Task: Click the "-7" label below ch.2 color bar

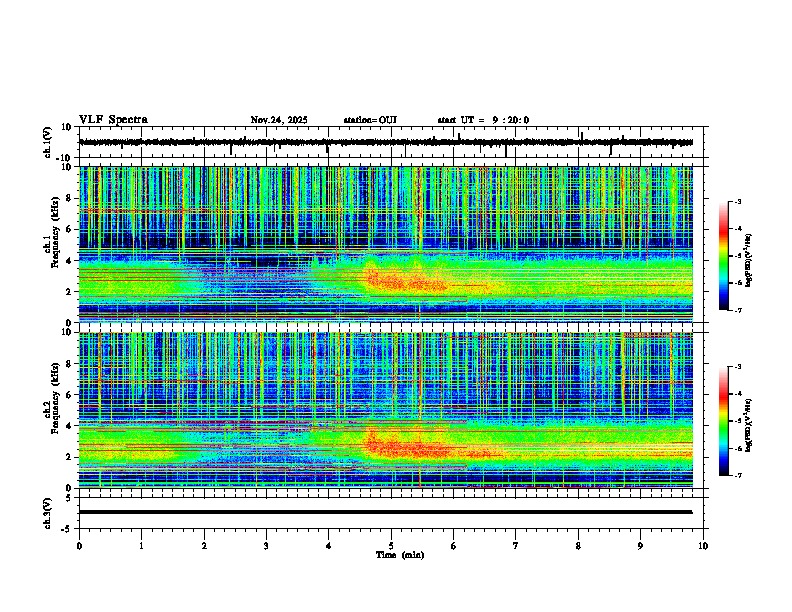Action: (737, 476)
